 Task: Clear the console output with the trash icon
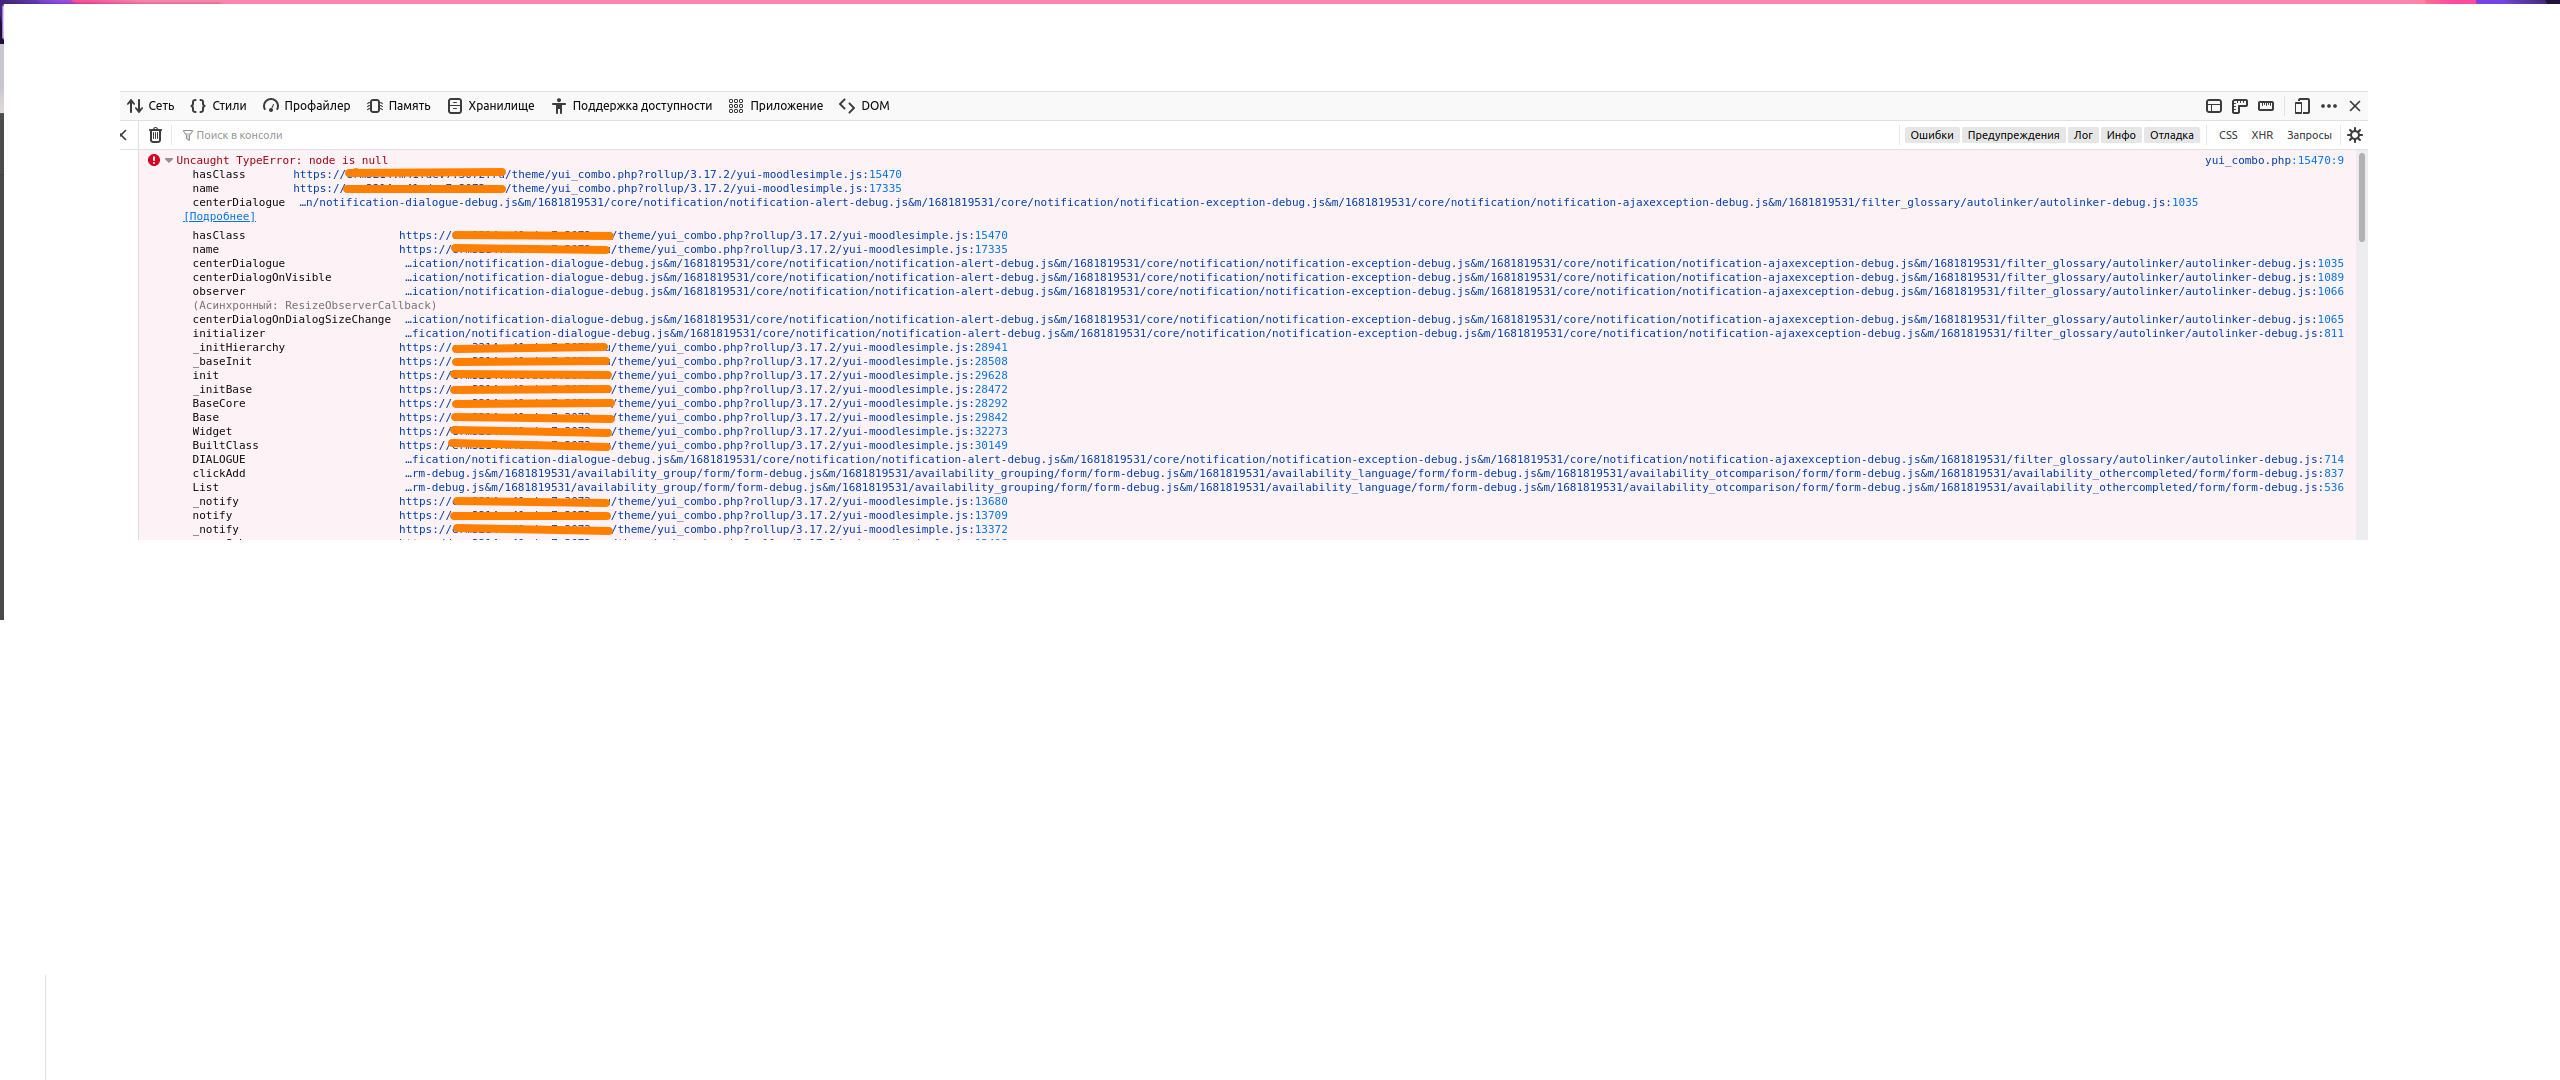155,135
